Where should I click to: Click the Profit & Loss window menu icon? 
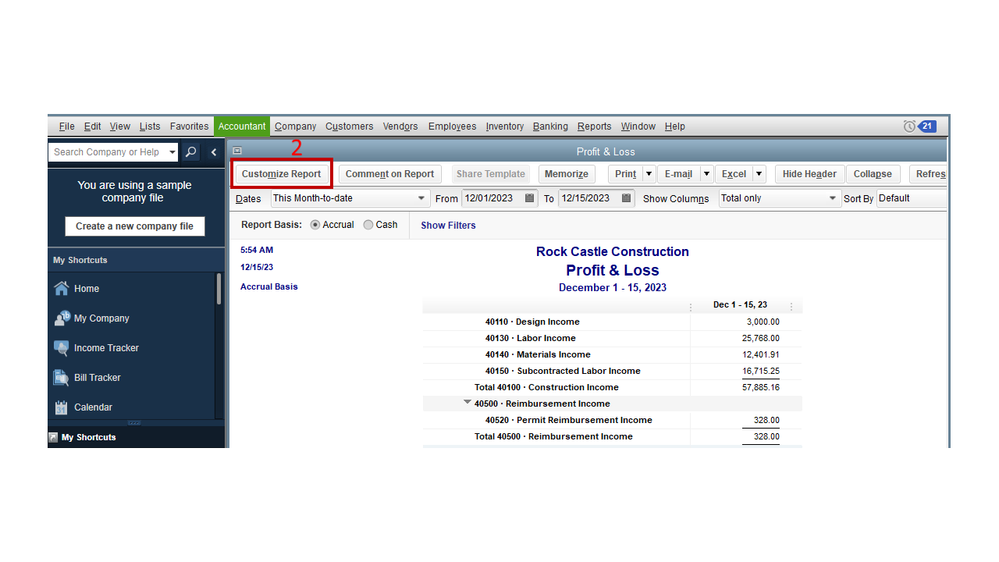coord(237,151)
